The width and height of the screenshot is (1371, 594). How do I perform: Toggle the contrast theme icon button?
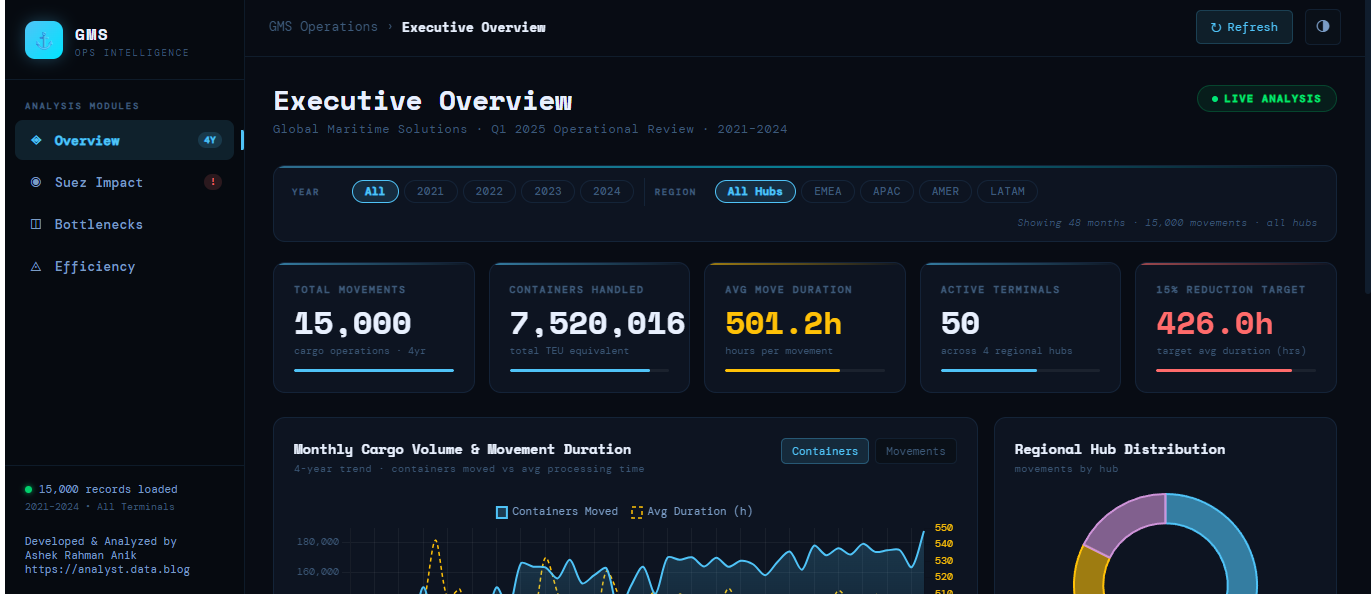click(x=1322, y=27)
